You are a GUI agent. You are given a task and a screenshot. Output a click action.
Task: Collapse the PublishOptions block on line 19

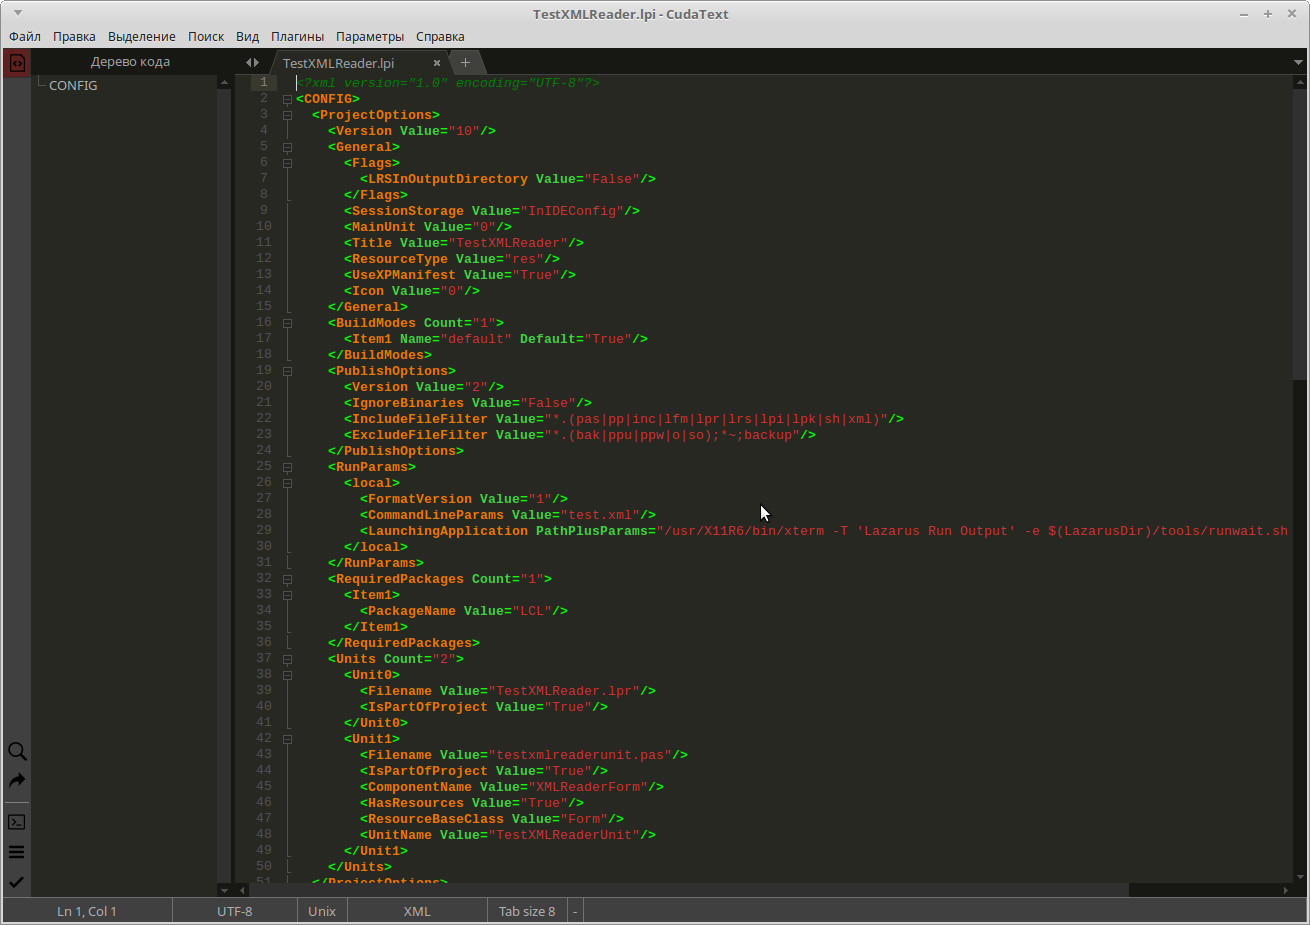point(287,371)
